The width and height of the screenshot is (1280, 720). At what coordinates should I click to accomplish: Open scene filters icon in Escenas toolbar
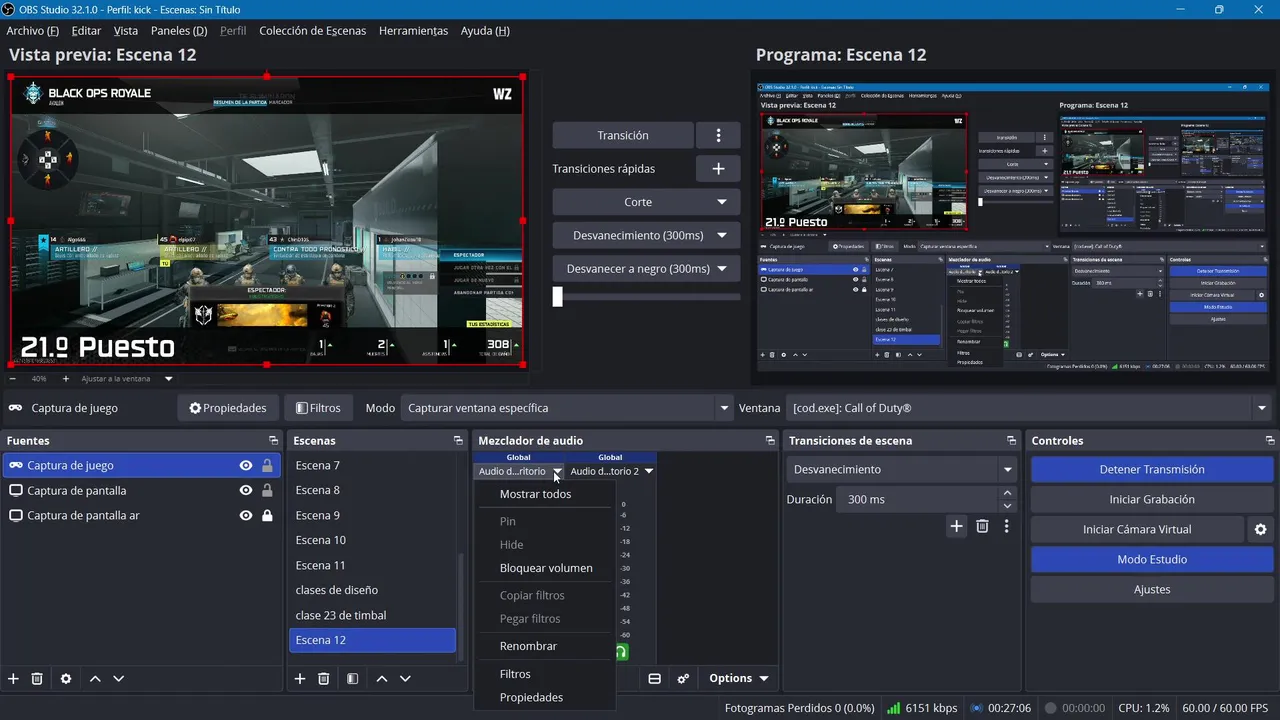353,678
